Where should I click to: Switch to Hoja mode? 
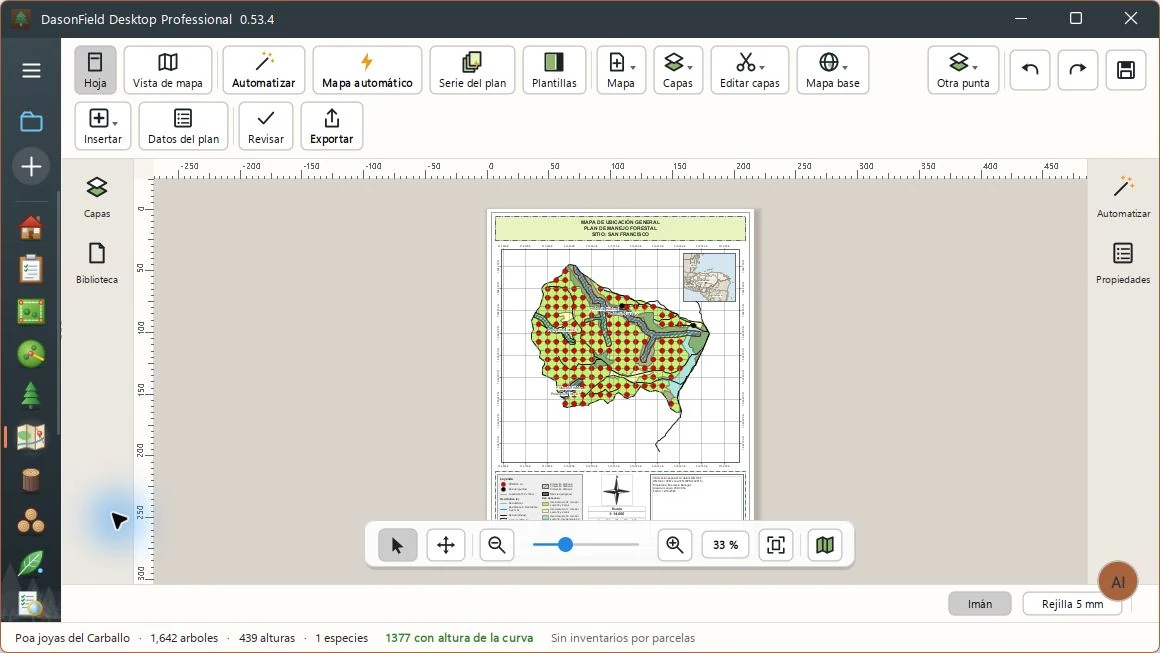[95, 70]
